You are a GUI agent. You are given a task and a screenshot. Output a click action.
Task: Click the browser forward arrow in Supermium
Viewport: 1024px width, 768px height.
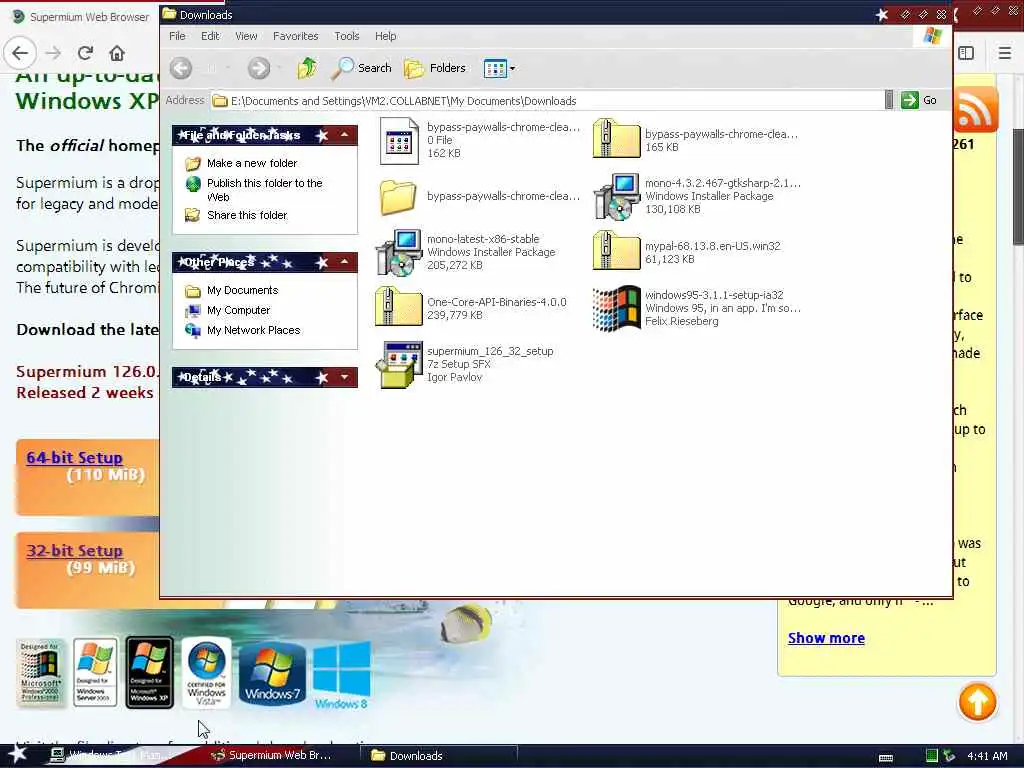53,53
